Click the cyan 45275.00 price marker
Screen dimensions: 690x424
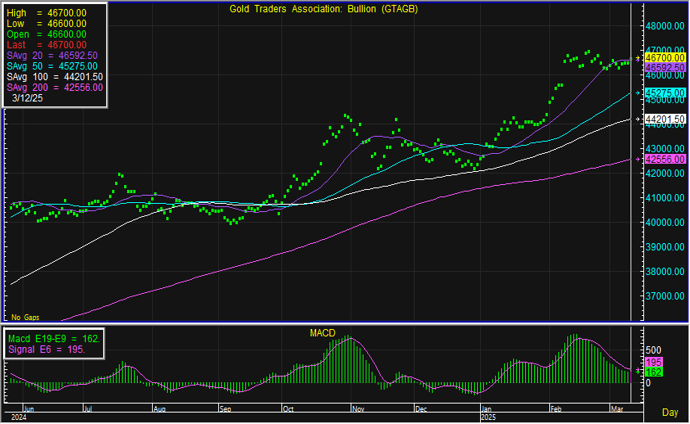click(x=662, y=93)
